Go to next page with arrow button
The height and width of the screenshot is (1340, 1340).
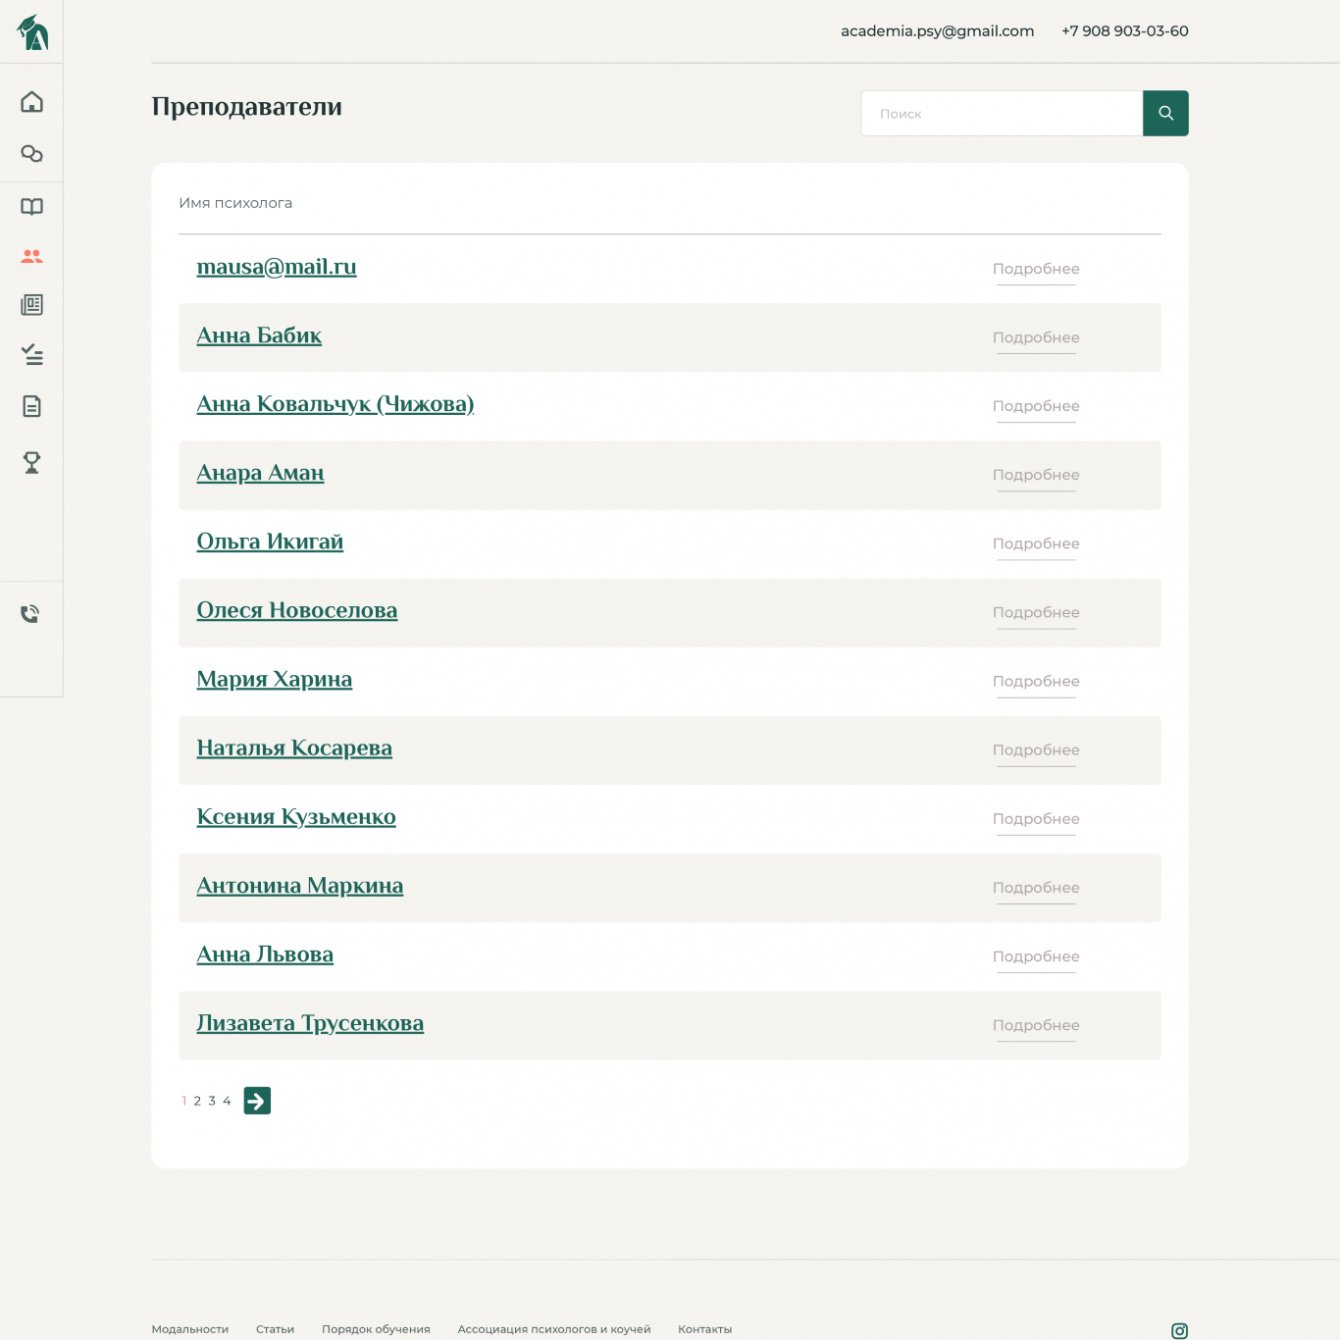[x=257, y=1100]
